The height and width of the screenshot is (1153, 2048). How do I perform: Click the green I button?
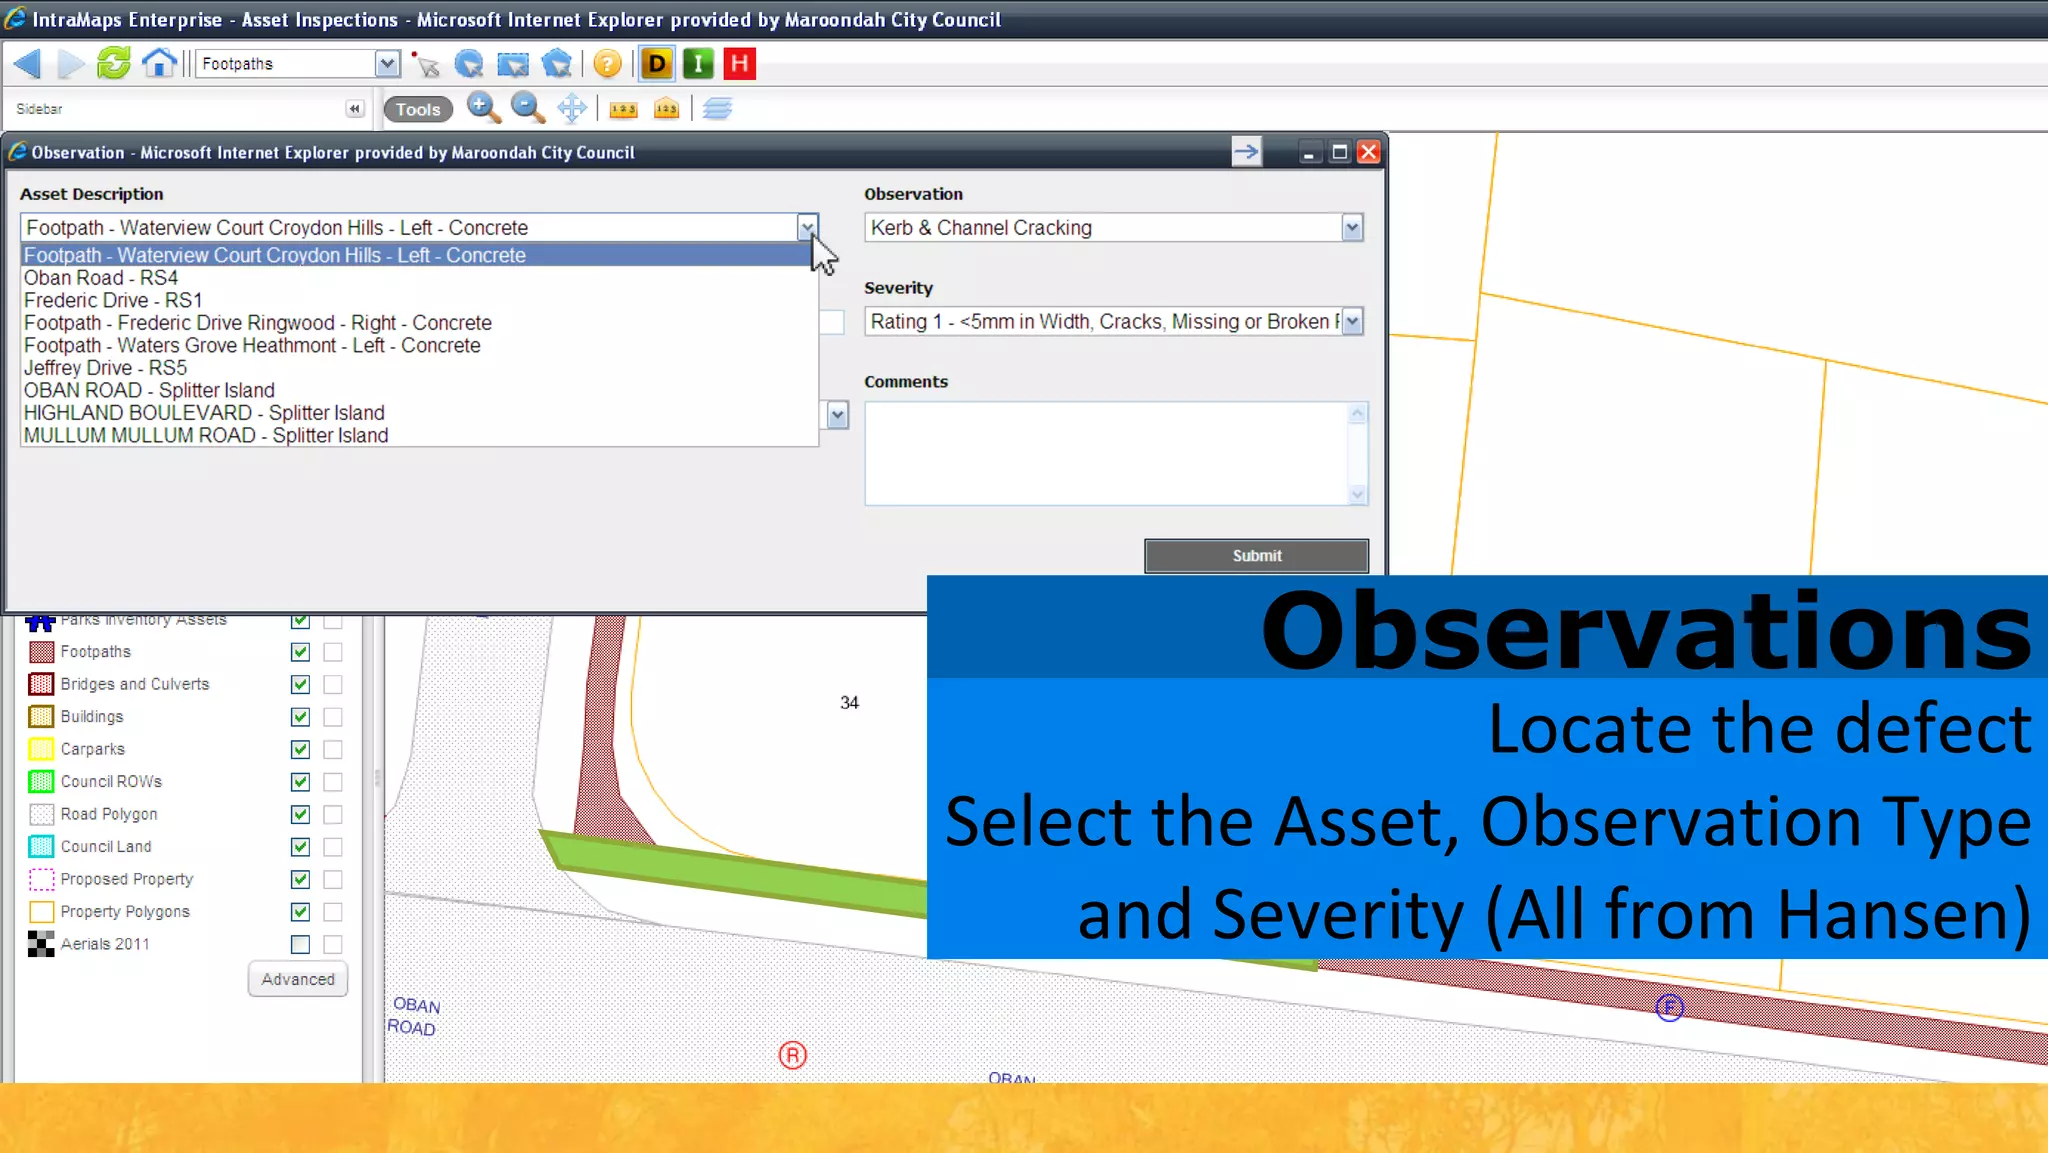[x=698, y=64]
